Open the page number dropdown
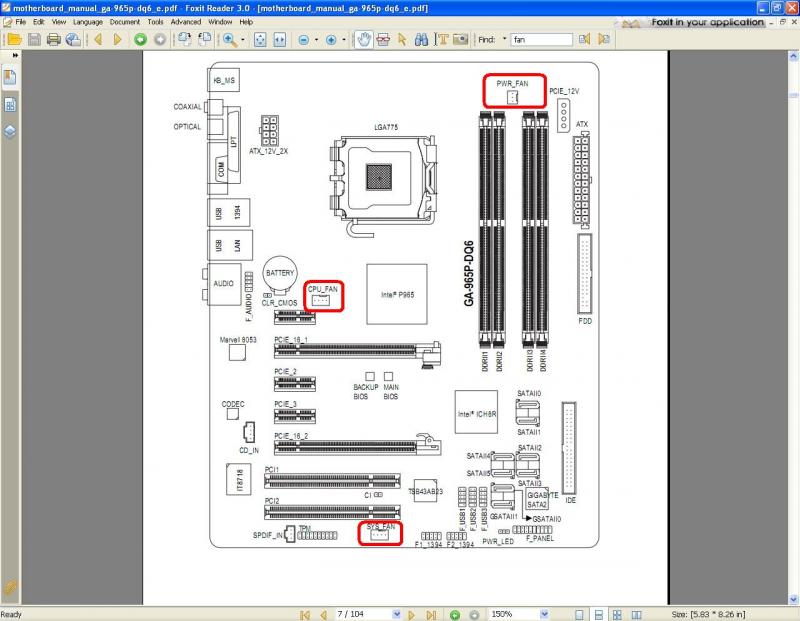800x621 pixels. point(397,614)
